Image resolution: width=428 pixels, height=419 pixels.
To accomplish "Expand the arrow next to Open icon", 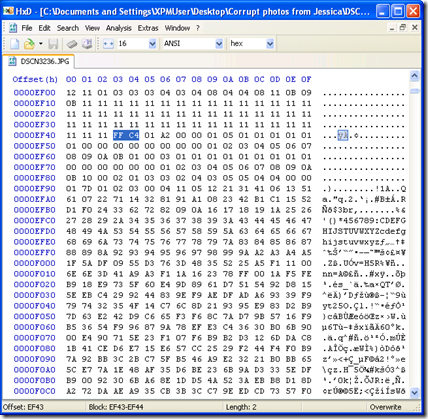I will coord(41,44).
